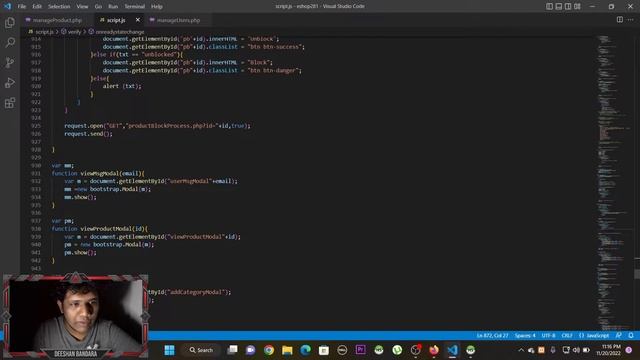Open the Source Control view
640x360 pixels.
click(x=10, y=62)
